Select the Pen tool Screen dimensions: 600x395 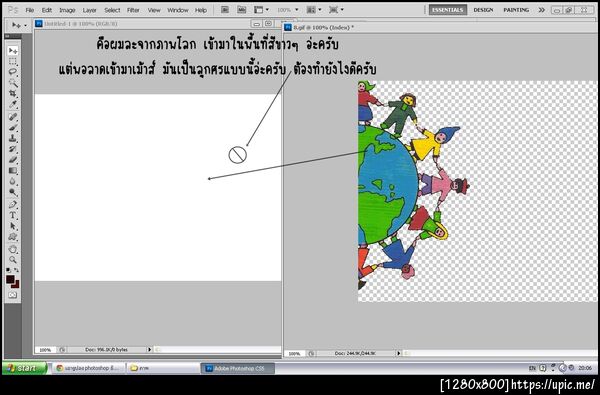[13, 204]
